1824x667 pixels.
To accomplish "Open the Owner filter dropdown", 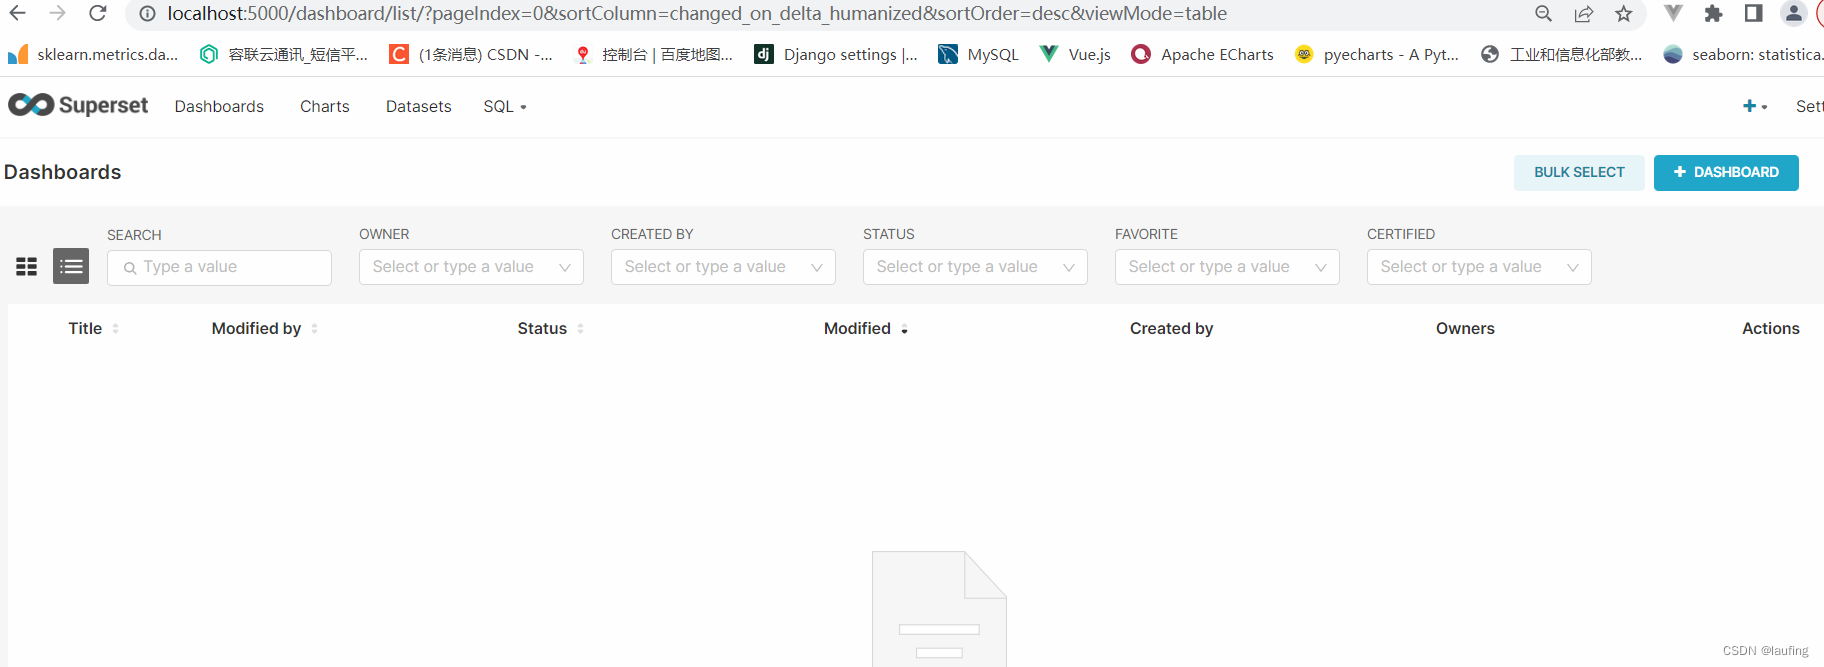I will pyautogui.click(x=471, y=267).
